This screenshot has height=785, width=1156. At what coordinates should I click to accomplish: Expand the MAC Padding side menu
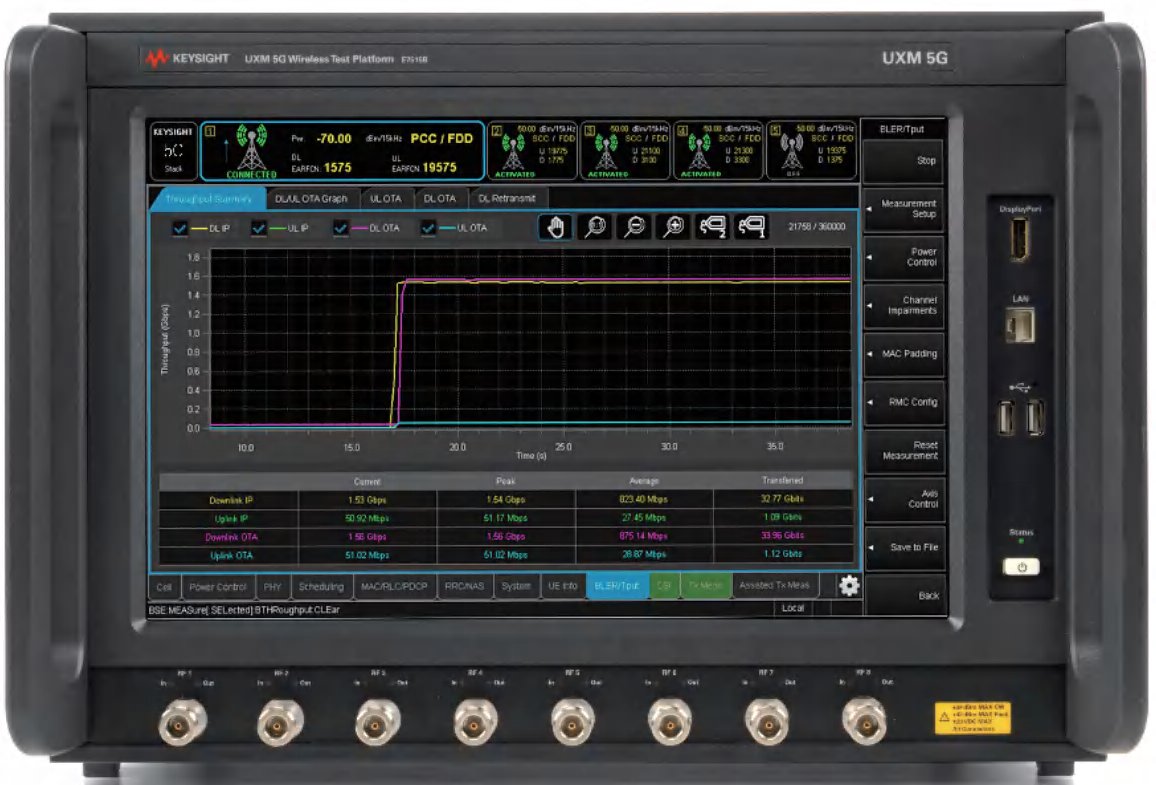[904, 354]
